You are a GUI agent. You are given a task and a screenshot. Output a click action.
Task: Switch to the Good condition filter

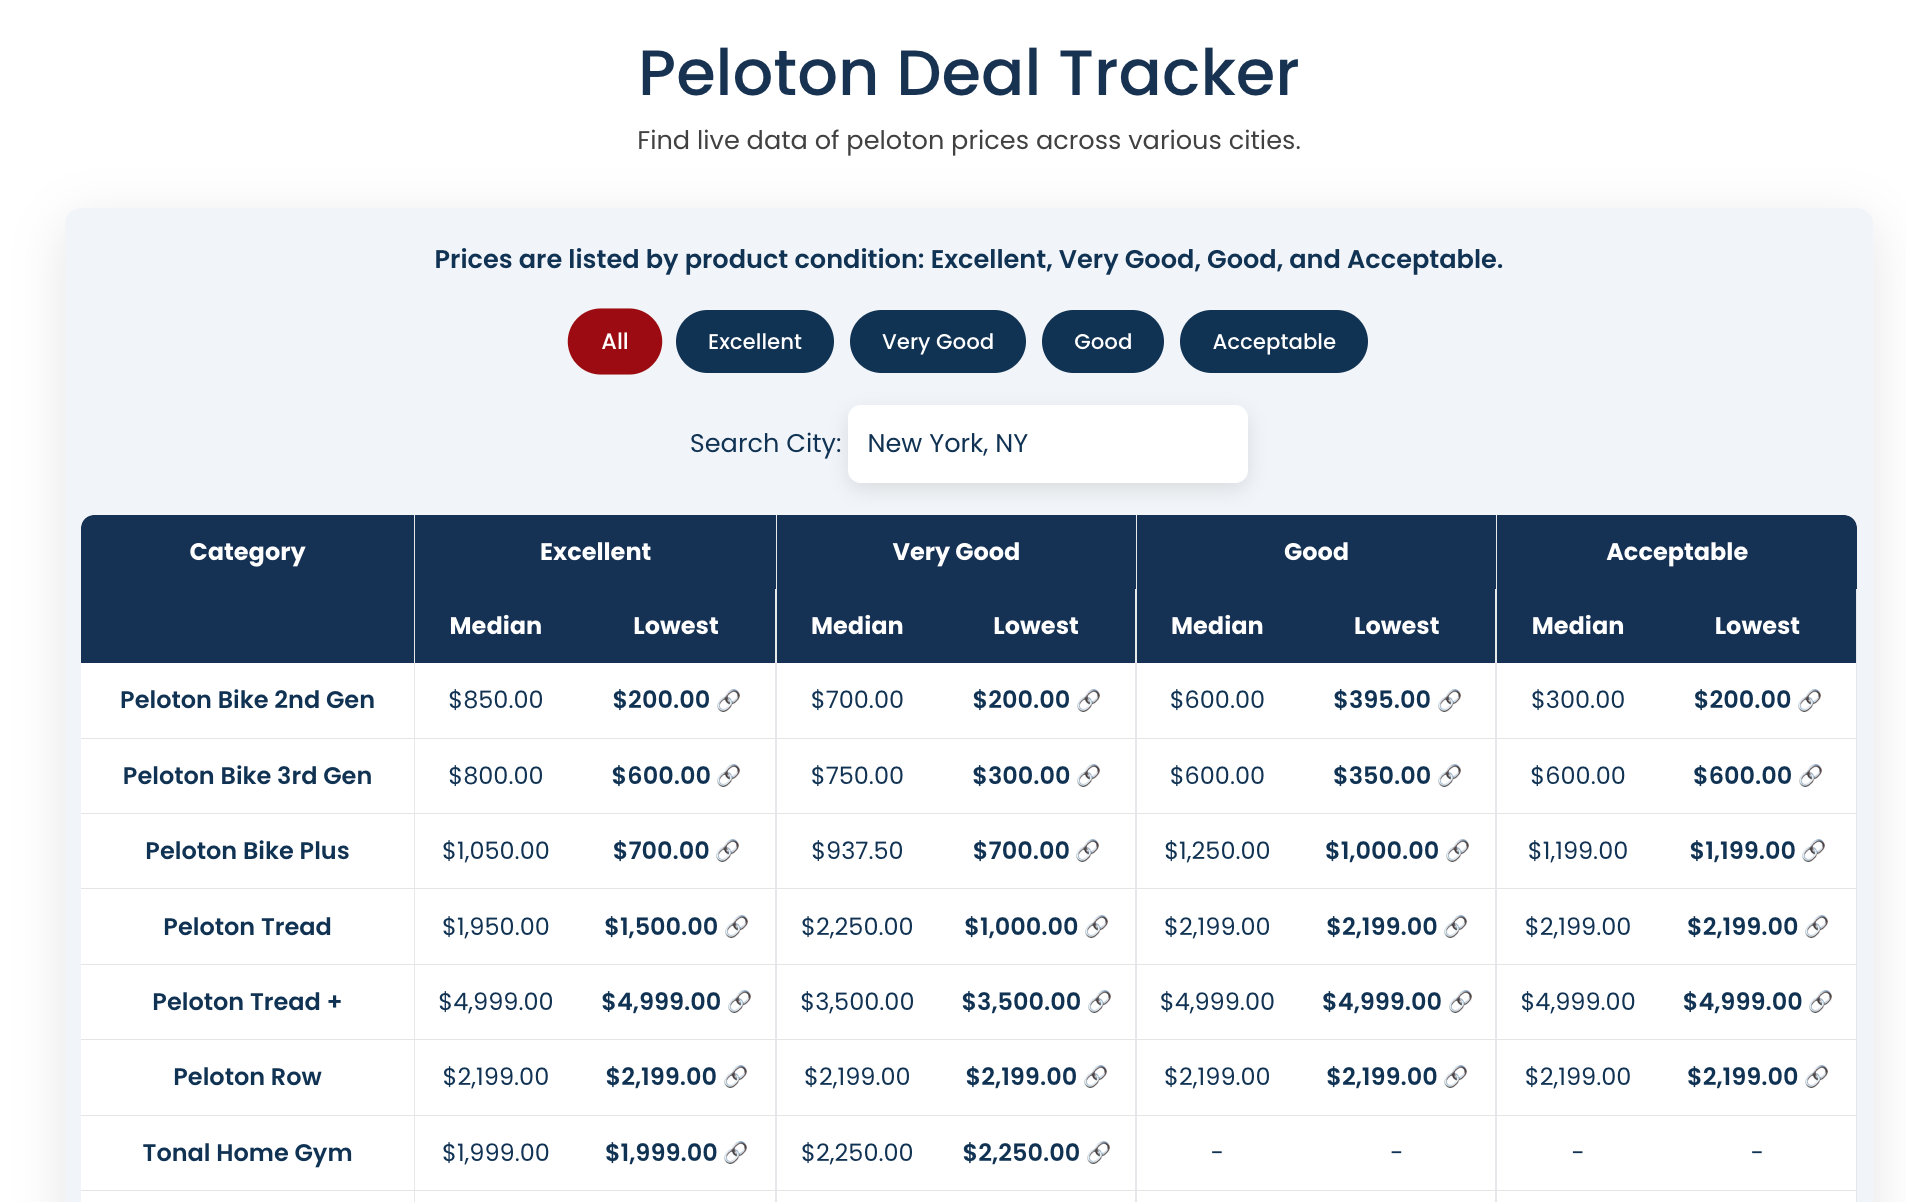pyautogui.click(x=1102, y=342)
